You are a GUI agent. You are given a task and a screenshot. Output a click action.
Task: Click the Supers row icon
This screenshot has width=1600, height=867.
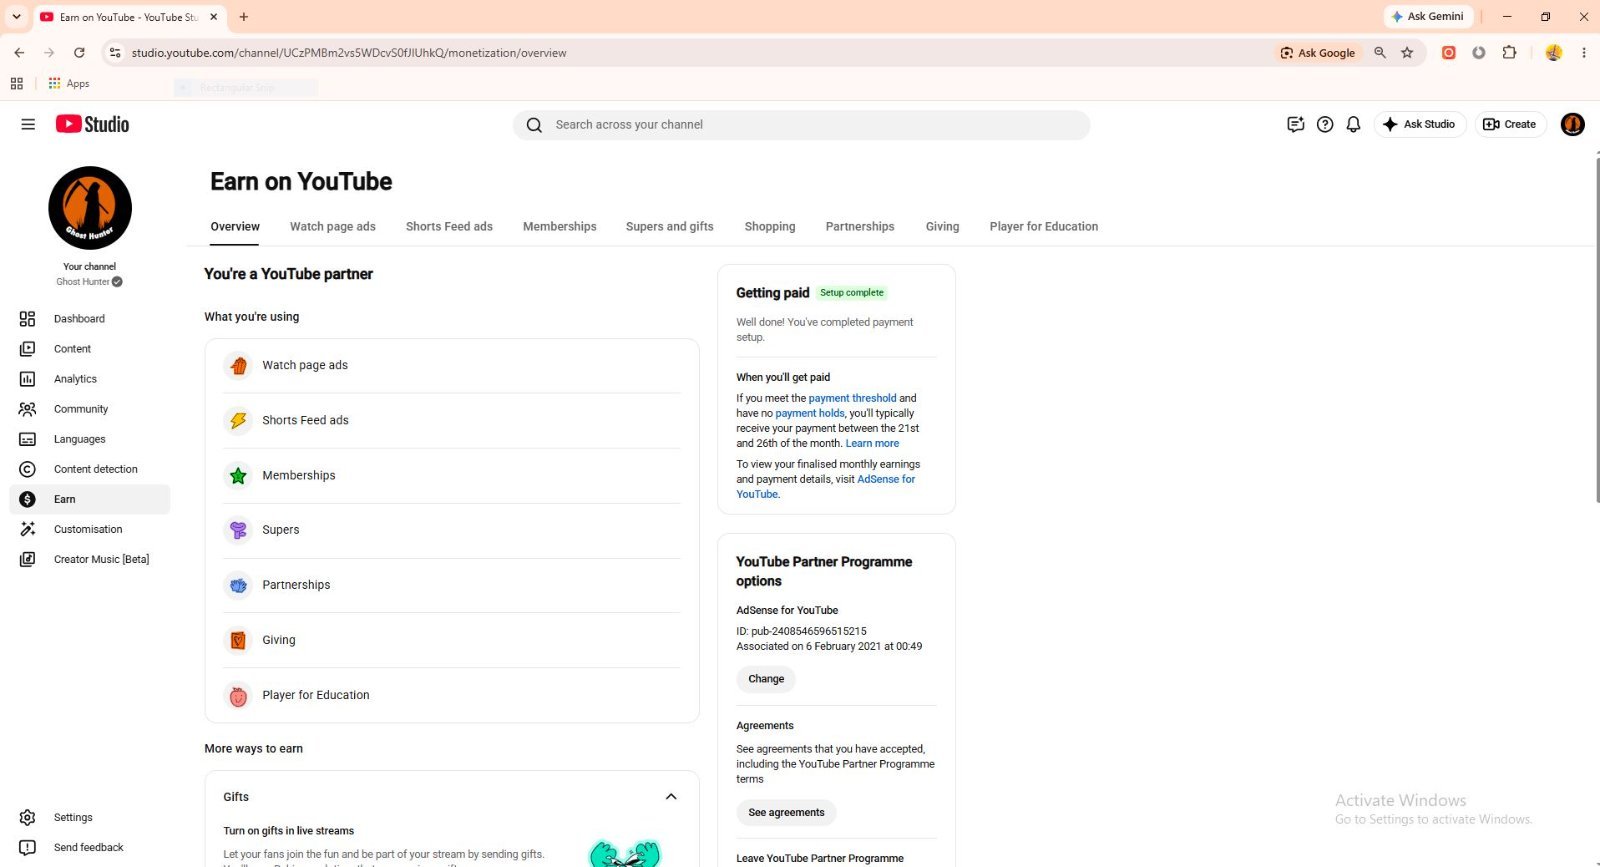[238, 530]
